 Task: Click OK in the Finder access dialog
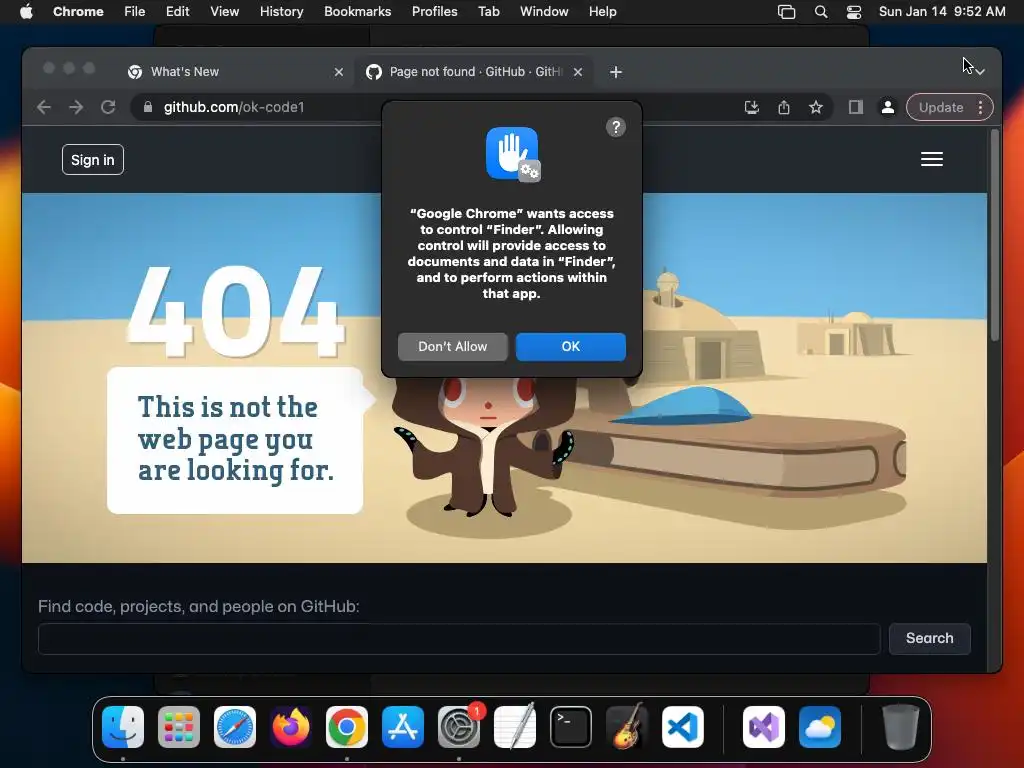pyautogui.click(x=570, y=346)
